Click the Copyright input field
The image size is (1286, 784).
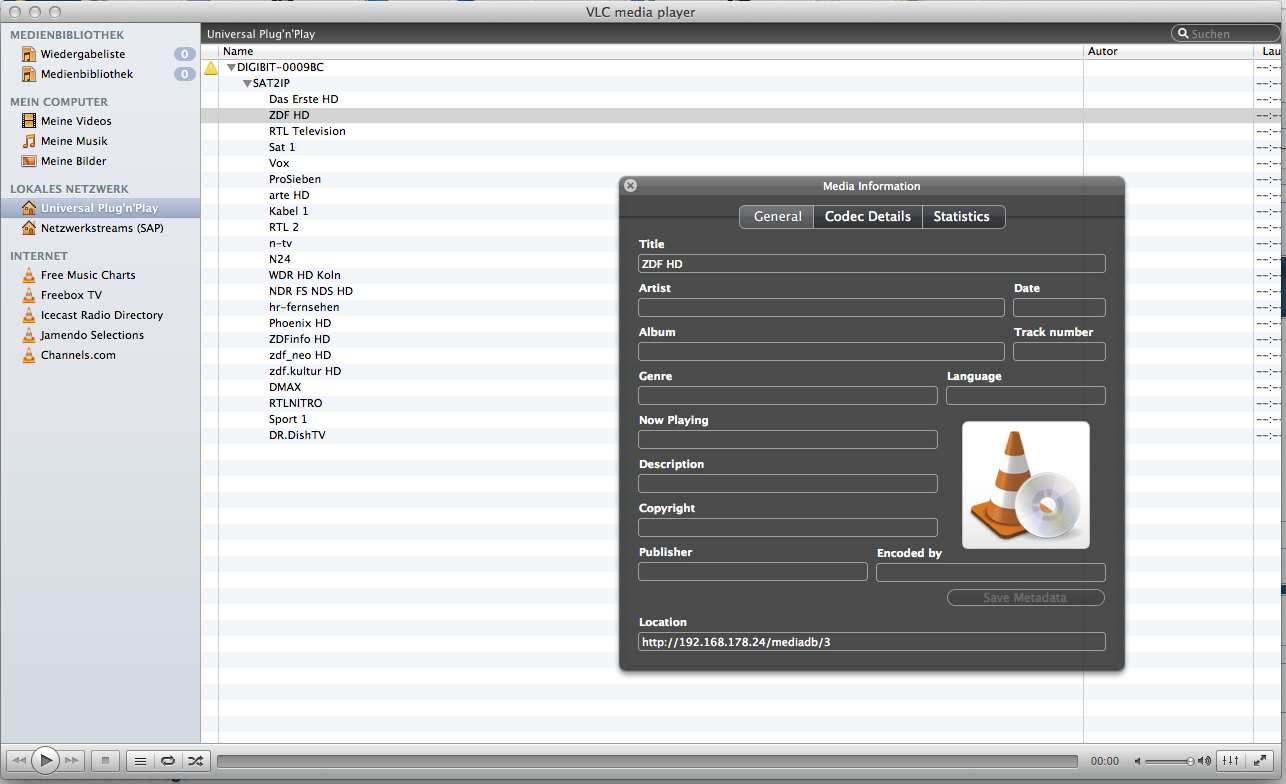click(788, 528)
